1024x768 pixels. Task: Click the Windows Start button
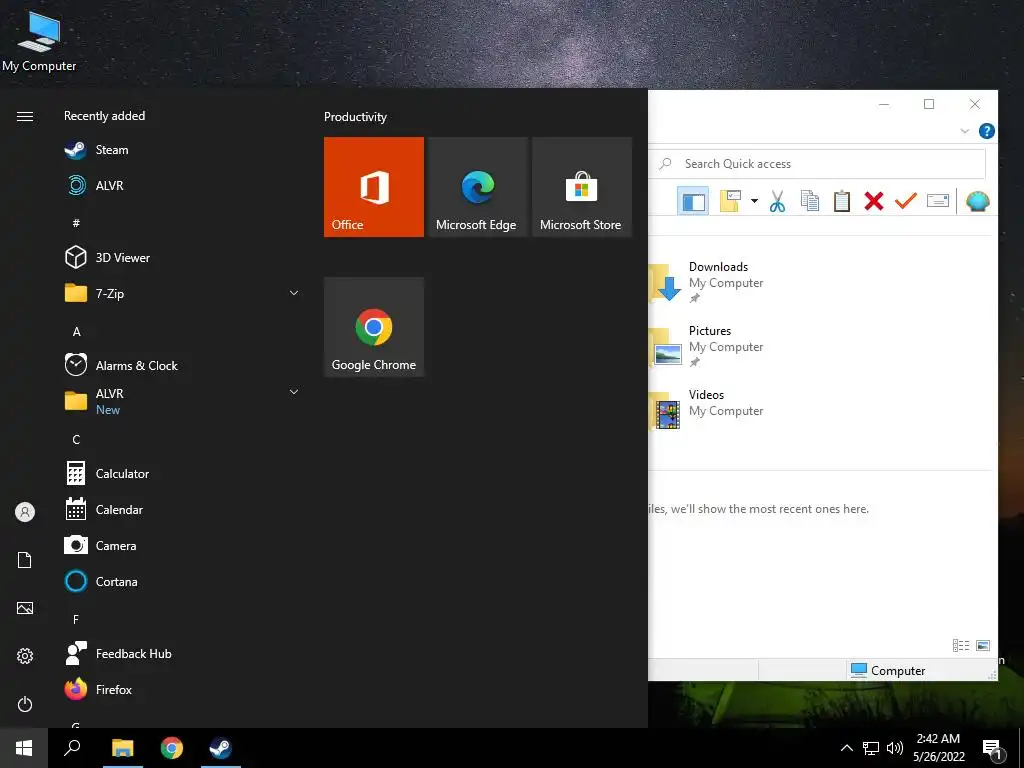[24, 748]
